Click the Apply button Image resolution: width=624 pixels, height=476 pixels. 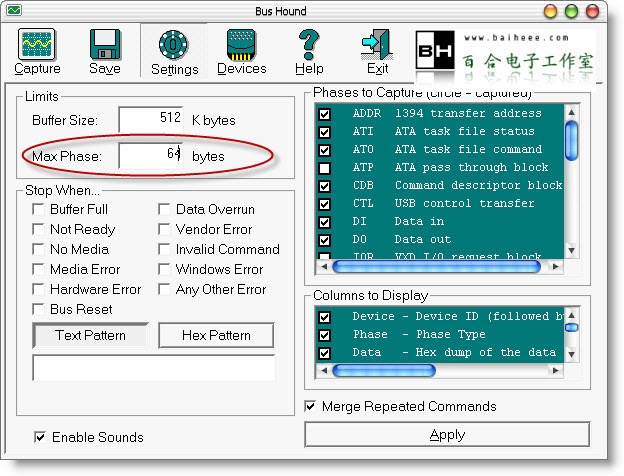447,435
